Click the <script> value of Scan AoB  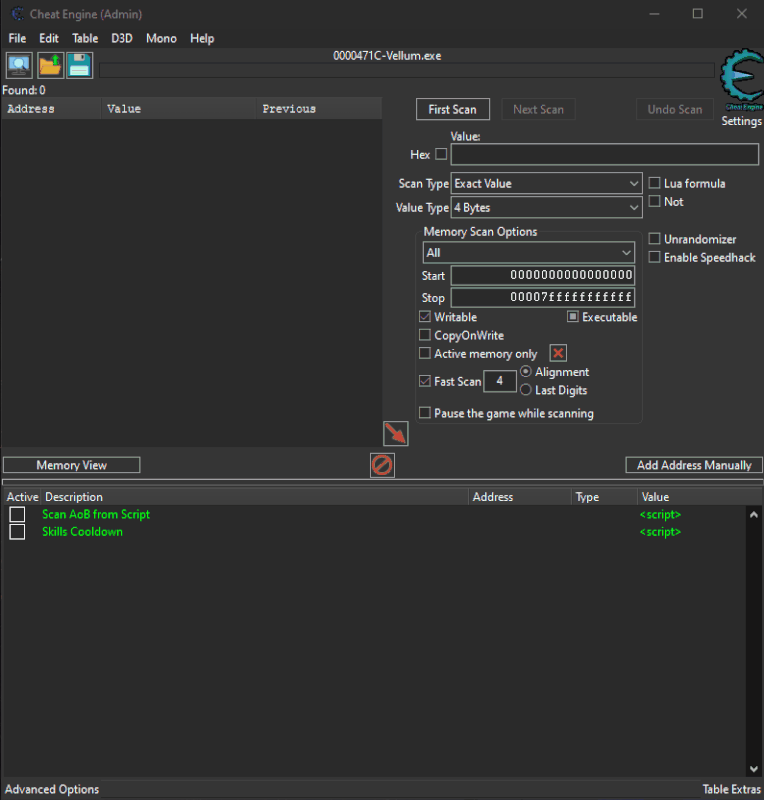click(660, 514)
